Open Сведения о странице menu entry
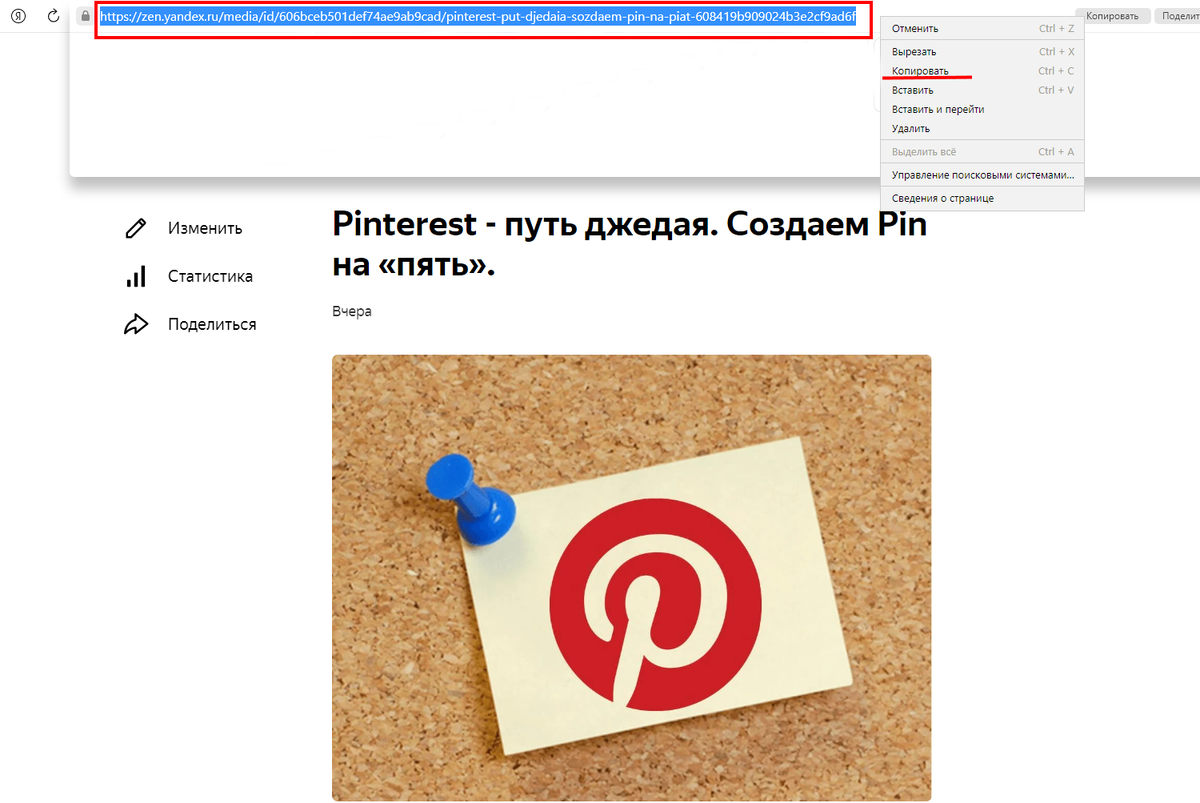This screenshot has height=803, width=1200. point(983,198)
